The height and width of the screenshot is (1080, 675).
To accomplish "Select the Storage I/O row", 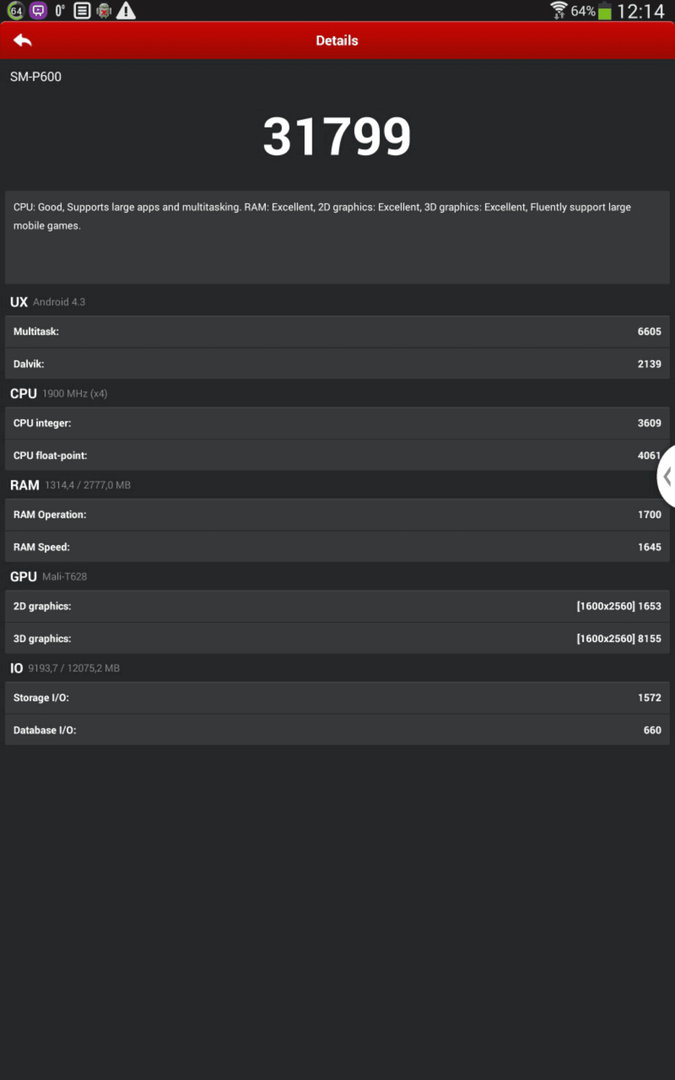I will click(337, 698).
